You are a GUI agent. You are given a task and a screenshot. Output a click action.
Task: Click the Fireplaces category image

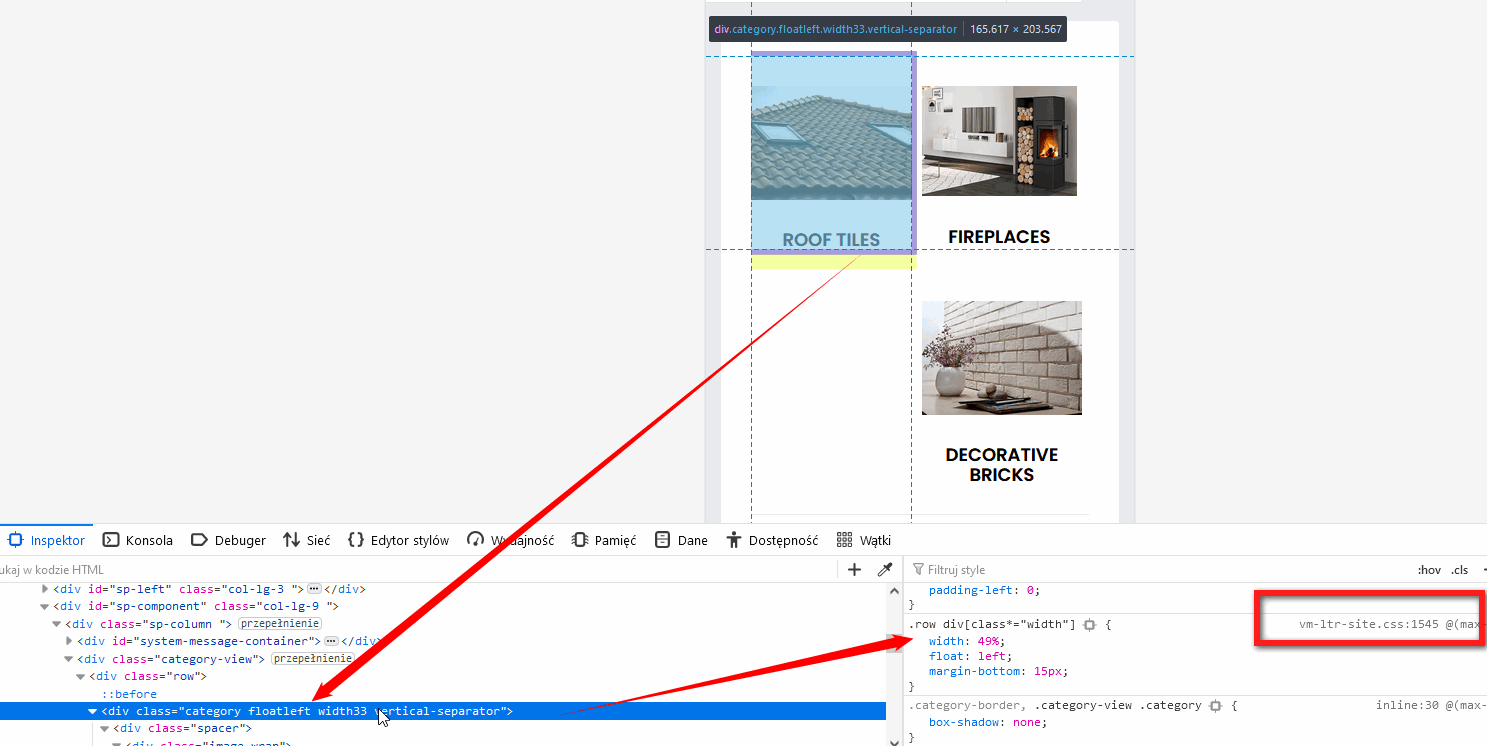tap(999, 141)
